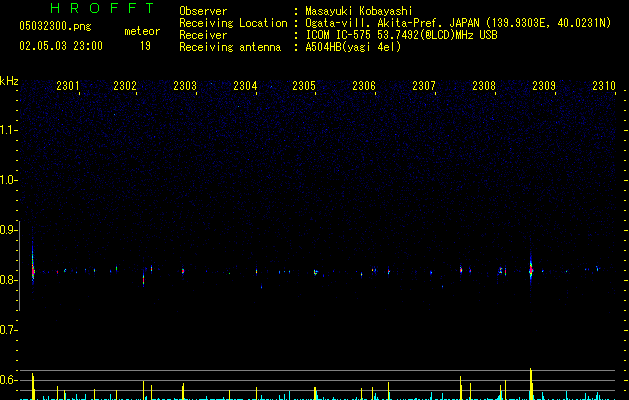Screen dimensions: 629x400
Task: Click time marker 2301
Action: [67, 85]
